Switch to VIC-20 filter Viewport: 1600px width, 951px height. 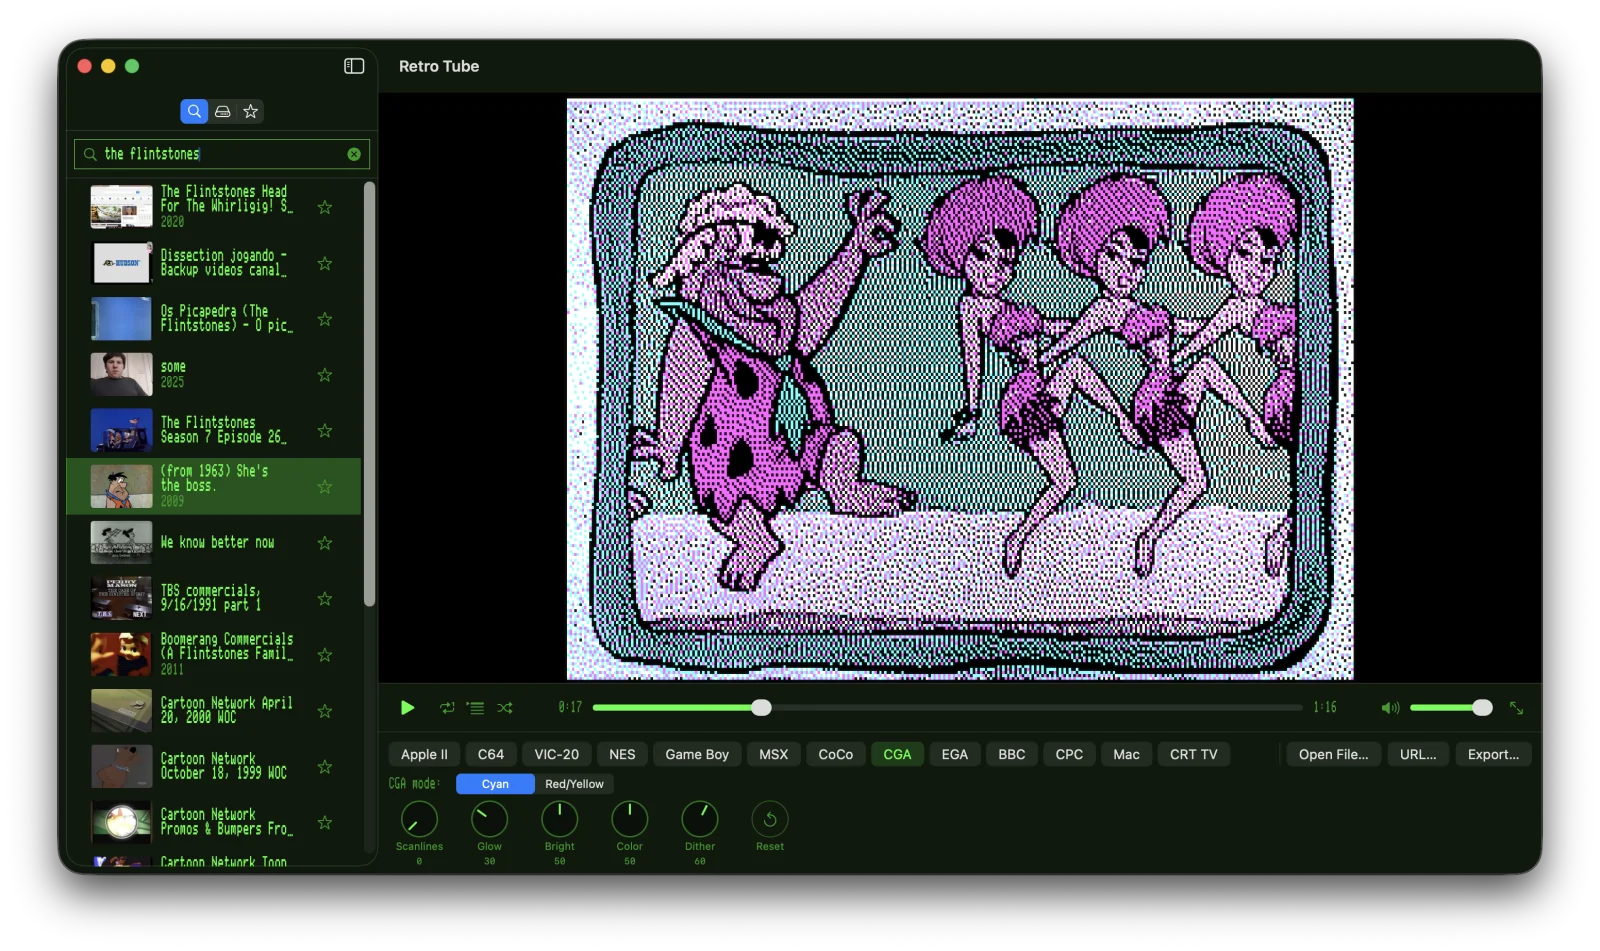pos(557,754)
